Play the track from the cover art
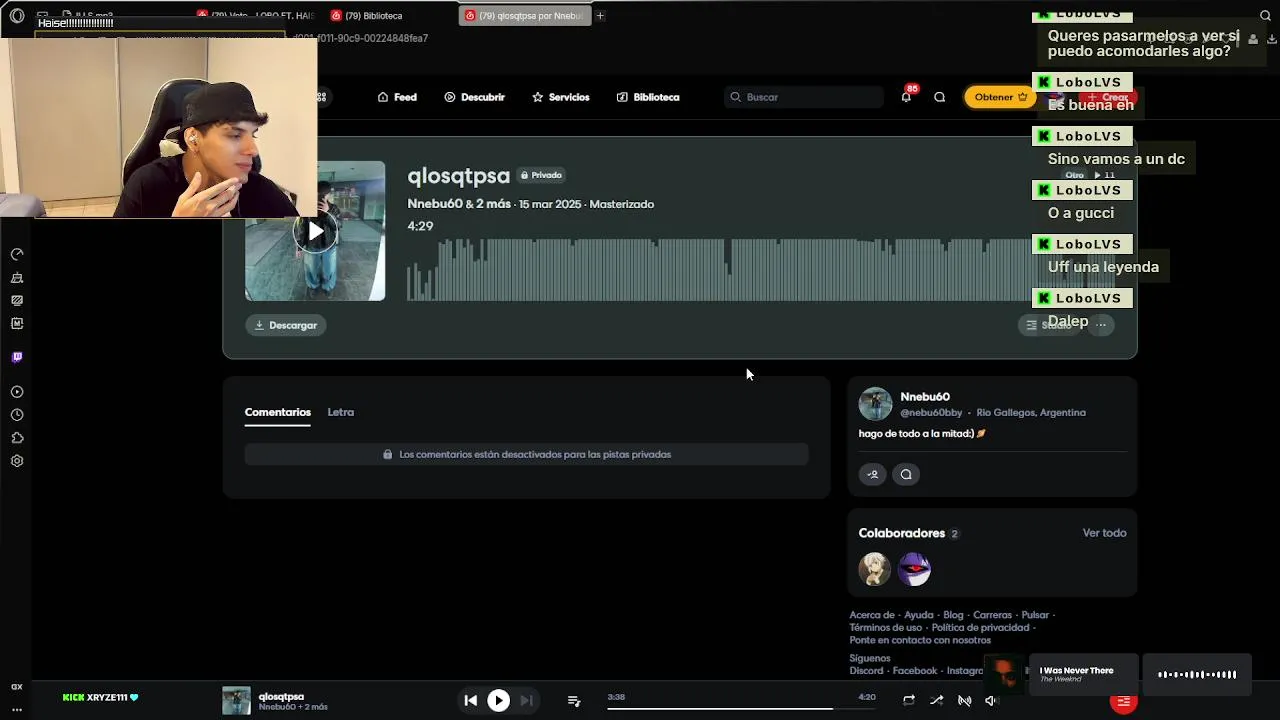Image resolution: width=1280 pixels, height=720 pixels. coord(315,231)
